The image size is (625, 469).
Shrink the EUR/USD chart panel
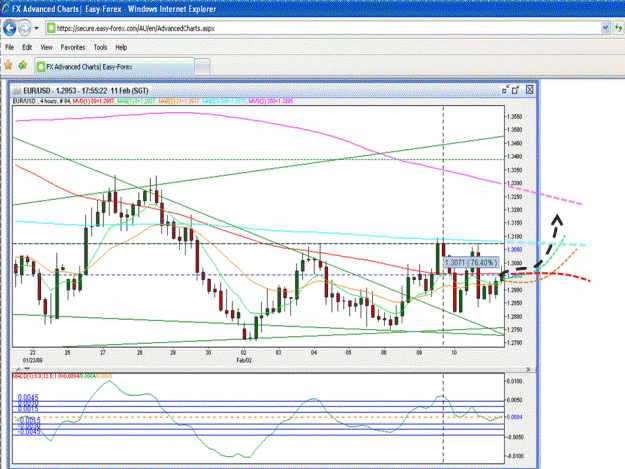(505, 90)
